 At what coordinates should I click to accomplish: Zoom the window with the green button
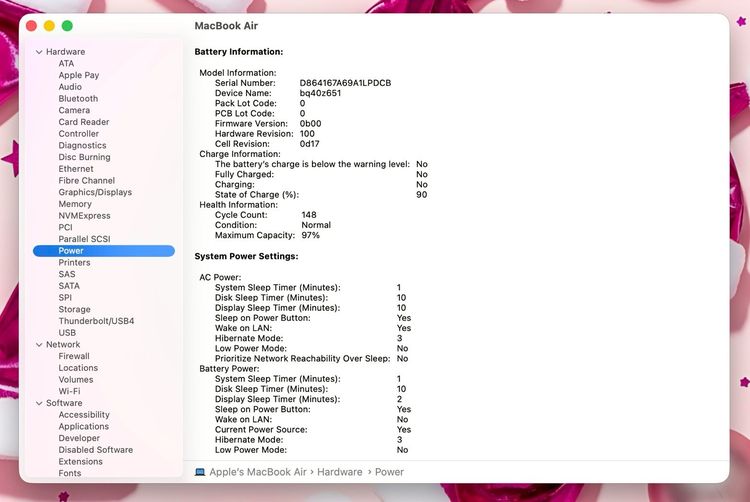coord(67,26)
